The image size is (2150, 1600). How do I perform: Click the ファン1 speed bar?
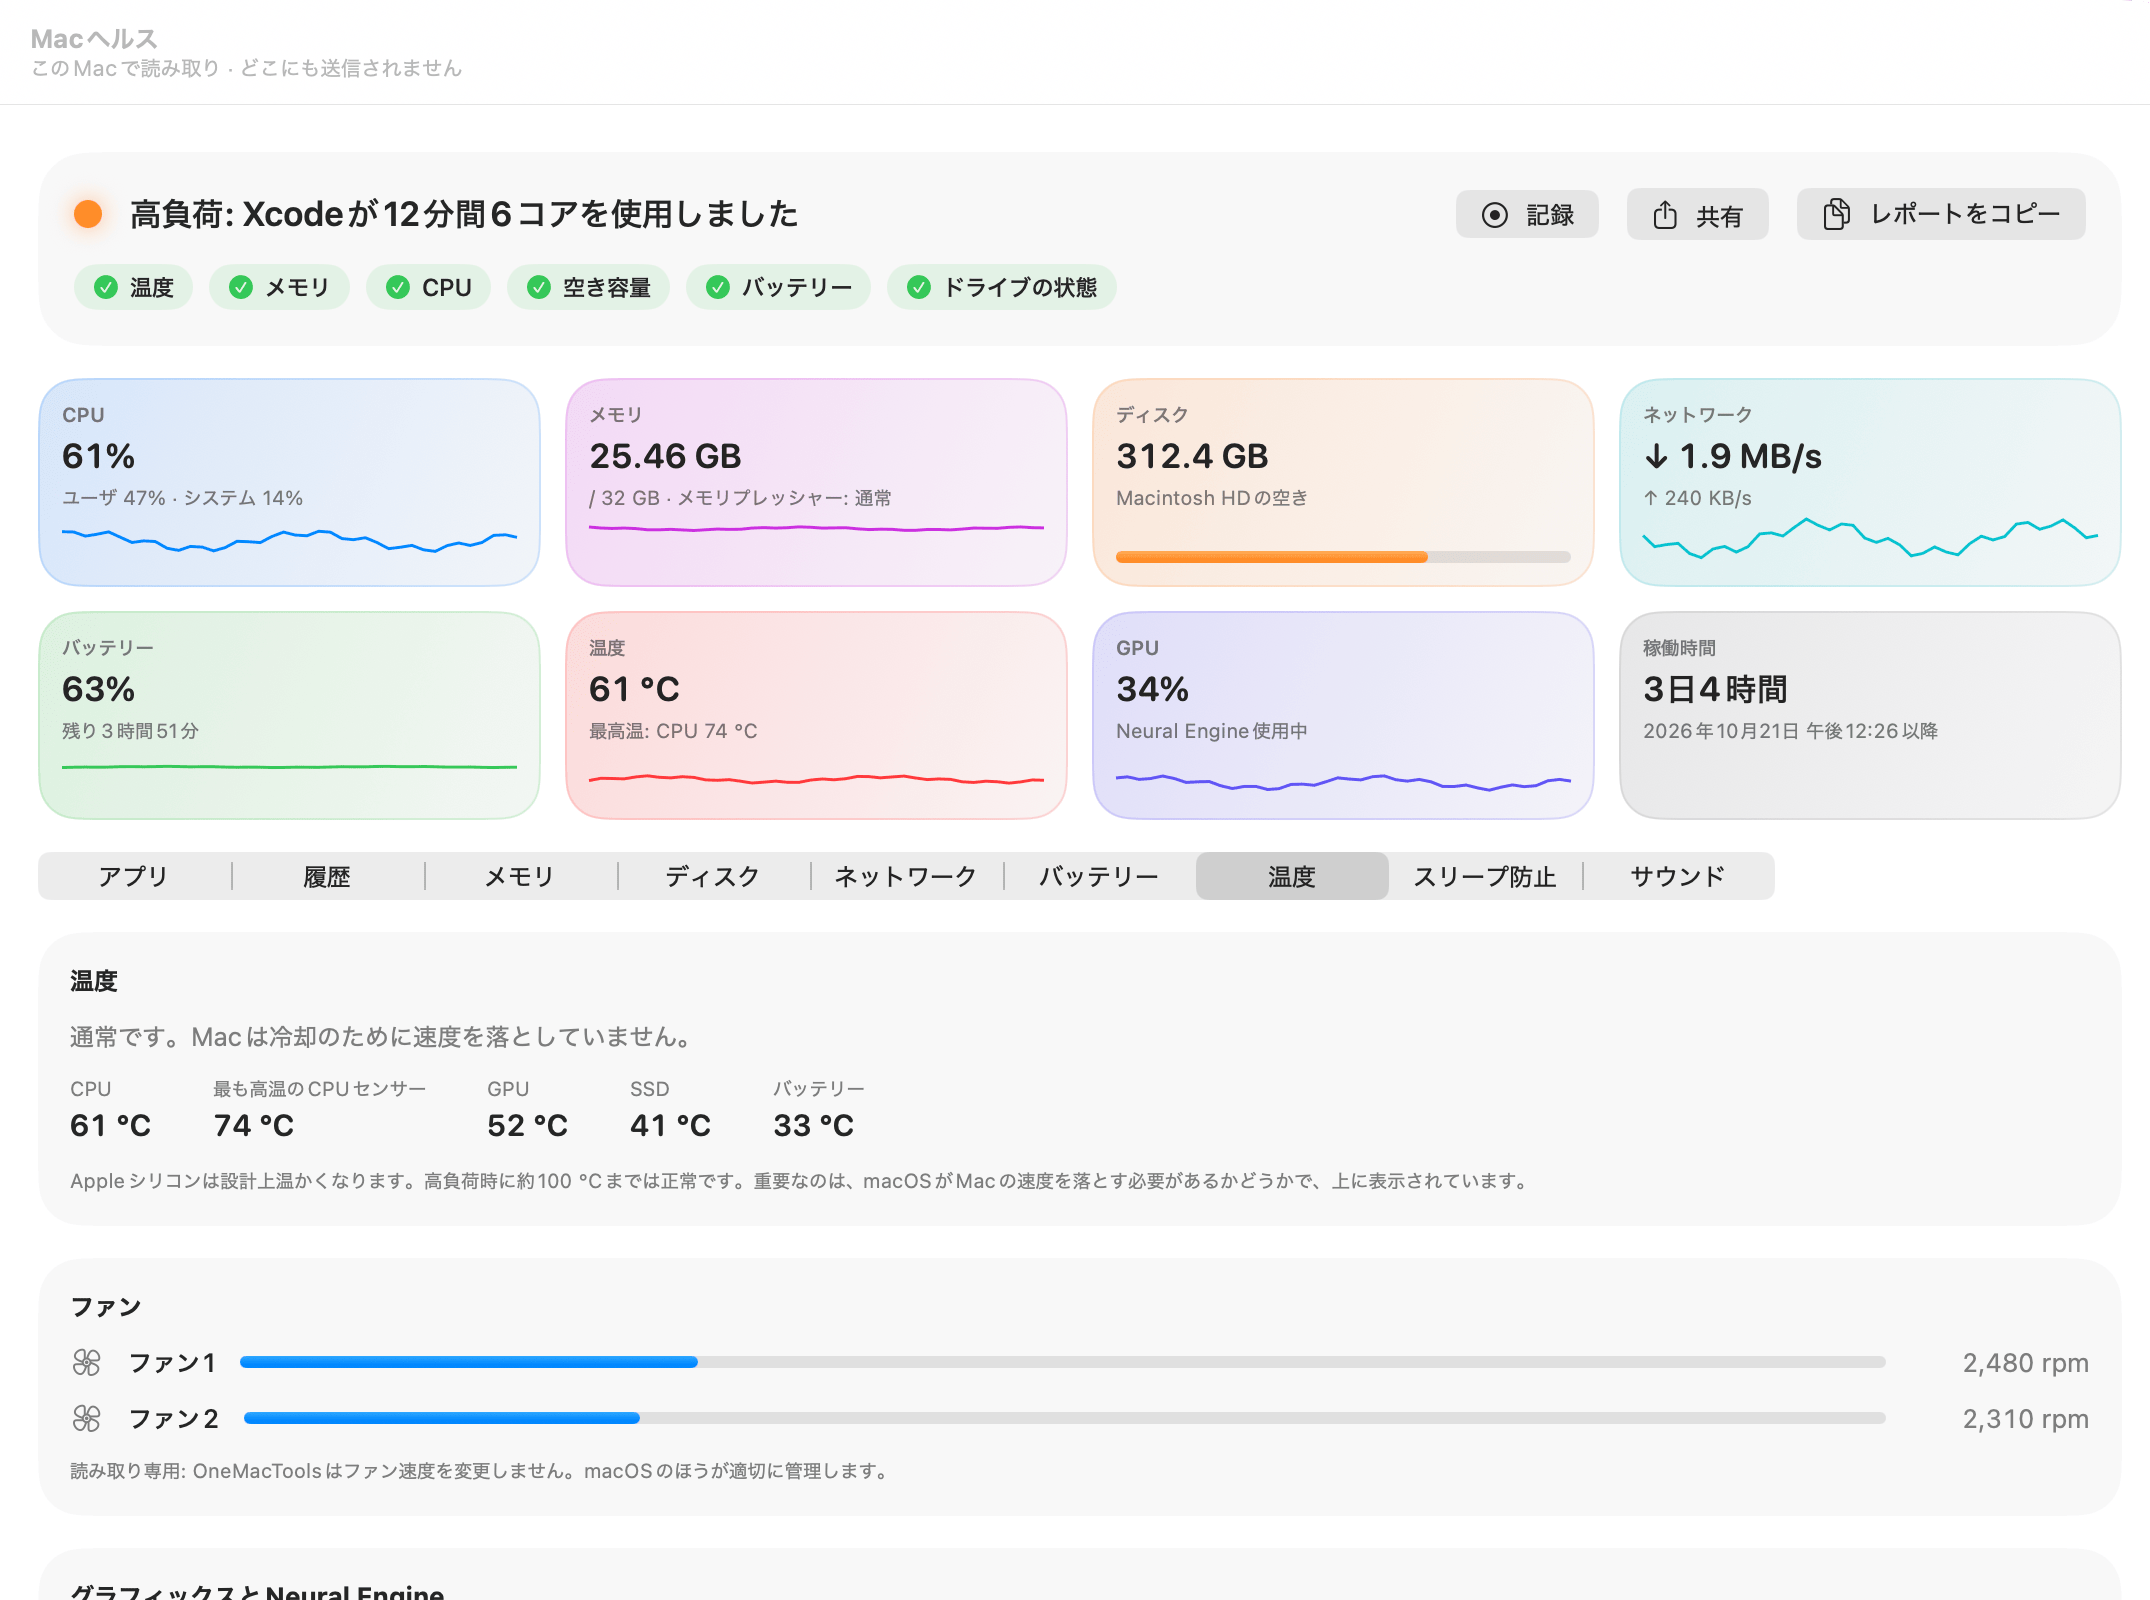[x=1063, y=1362]
